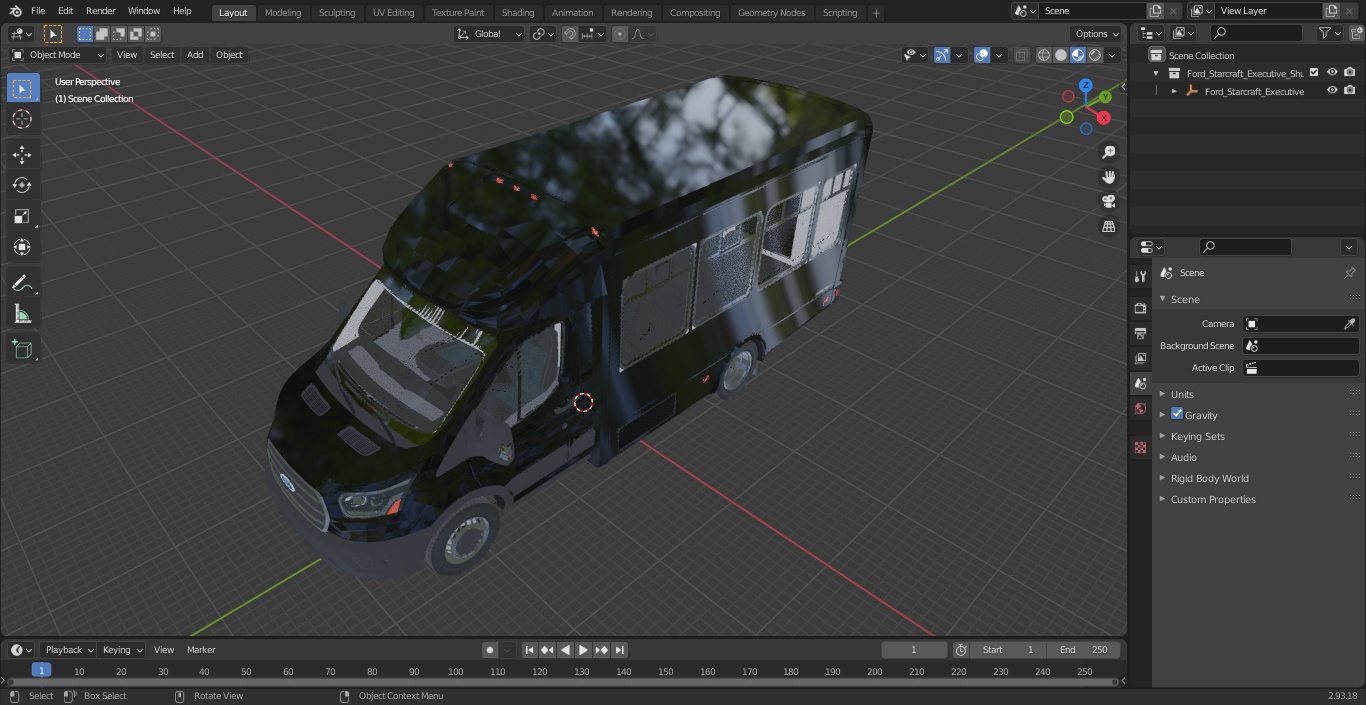Viewport: 1366px width, 705px height.
Task: Open the Render menu
Action: pyautogui.click(x=101, y=11)
